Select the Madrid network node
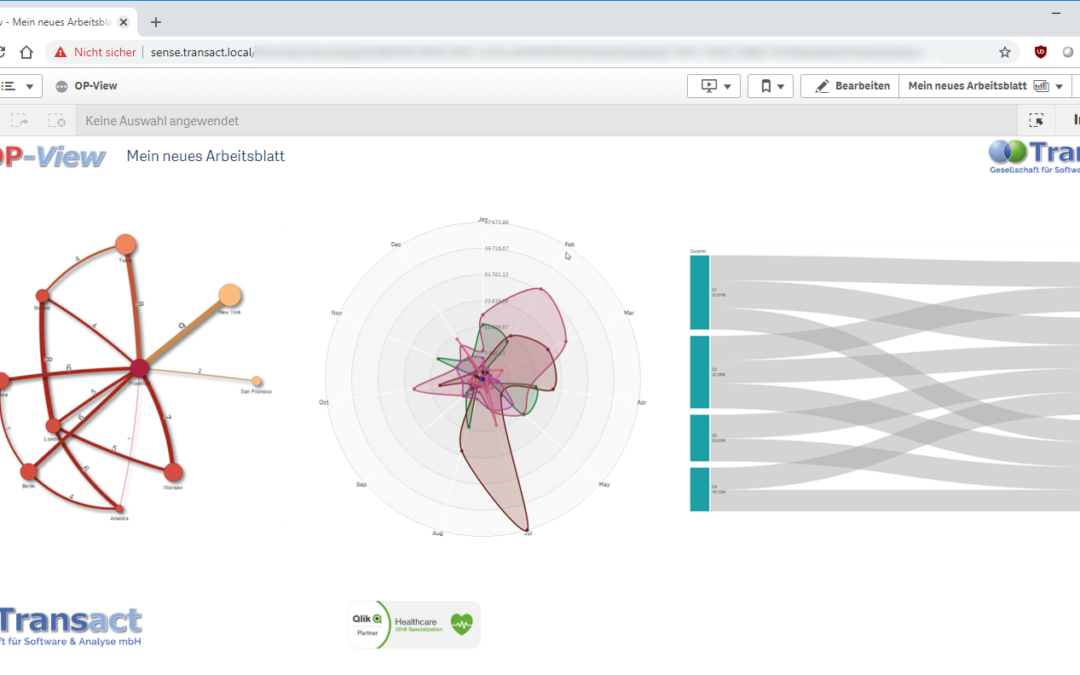Viewport: 1080px width, 675px height. 43,296
